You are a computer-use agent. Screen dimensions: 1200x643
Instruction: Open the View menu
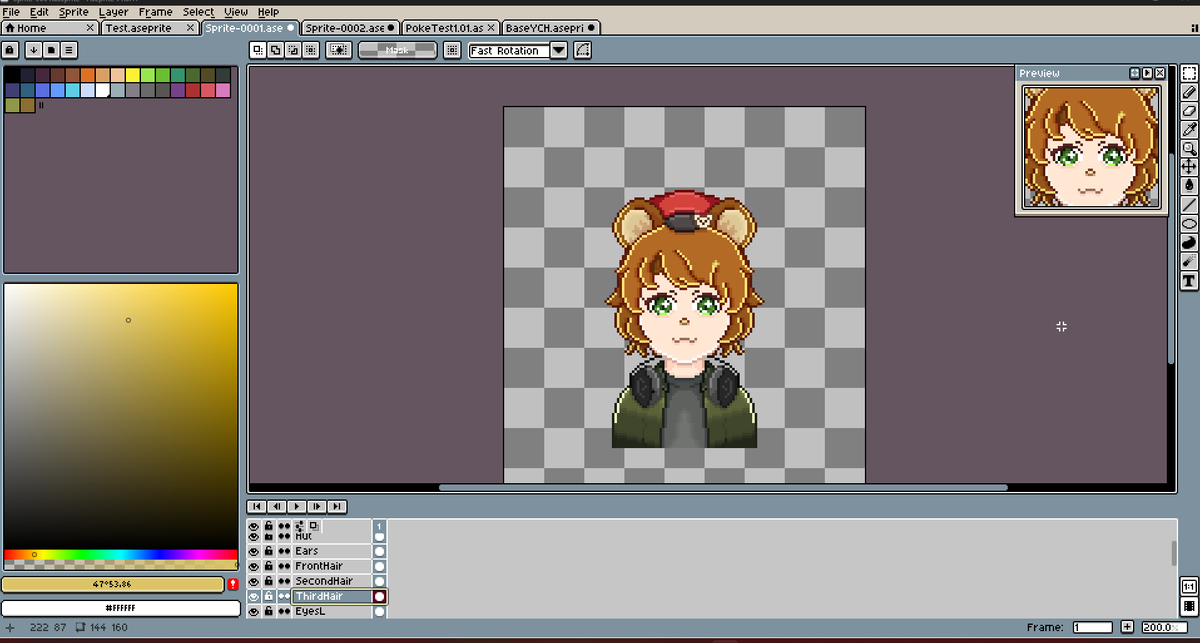(x=236, y=12)
